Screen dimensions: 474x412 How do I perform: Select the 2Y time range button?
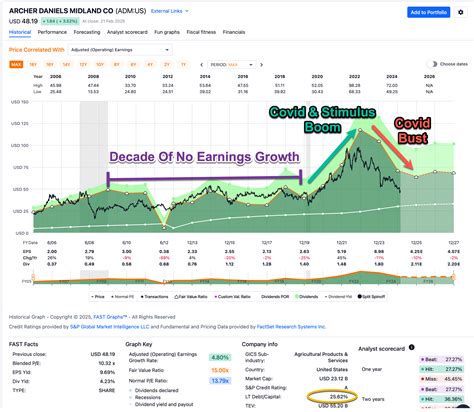point(167,65)
